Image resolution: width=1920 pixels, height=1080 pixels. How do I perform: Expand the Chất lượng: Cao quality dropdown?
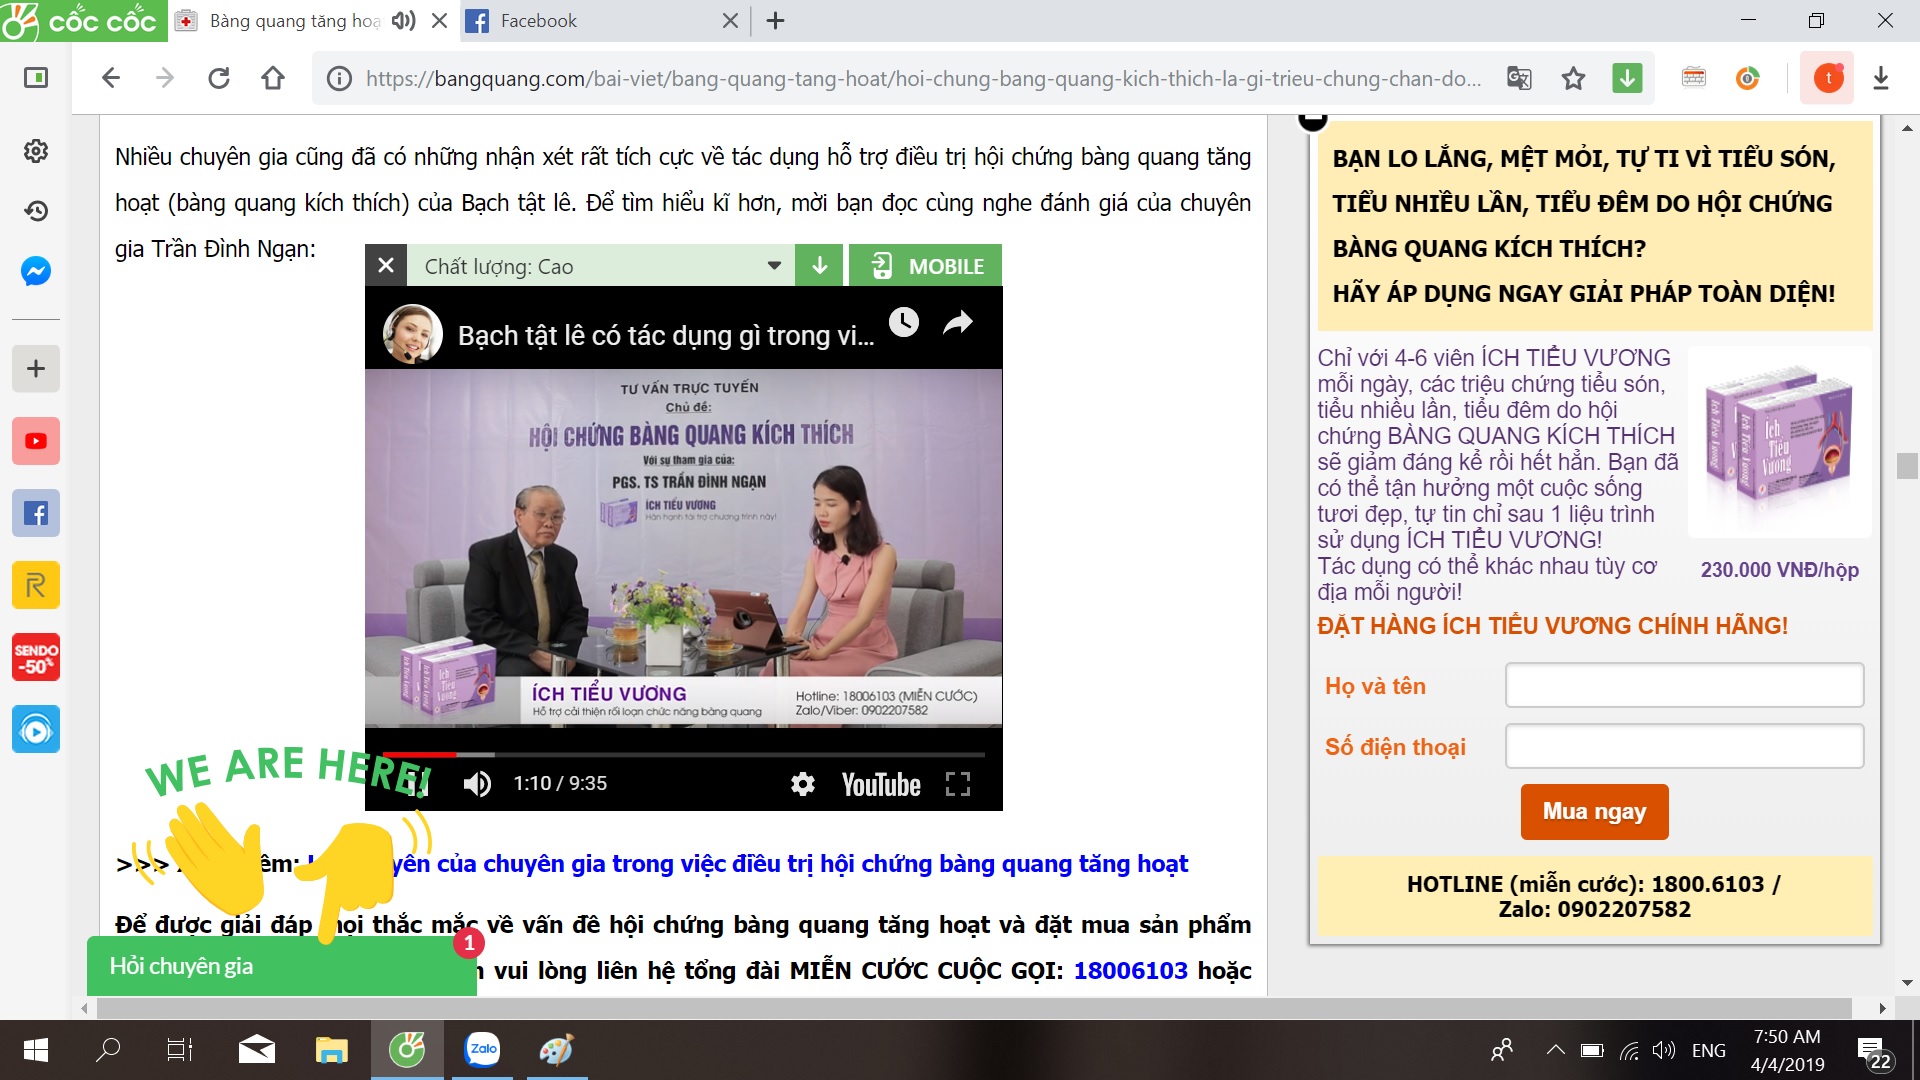pyautogui.click(x=773, y=266)
